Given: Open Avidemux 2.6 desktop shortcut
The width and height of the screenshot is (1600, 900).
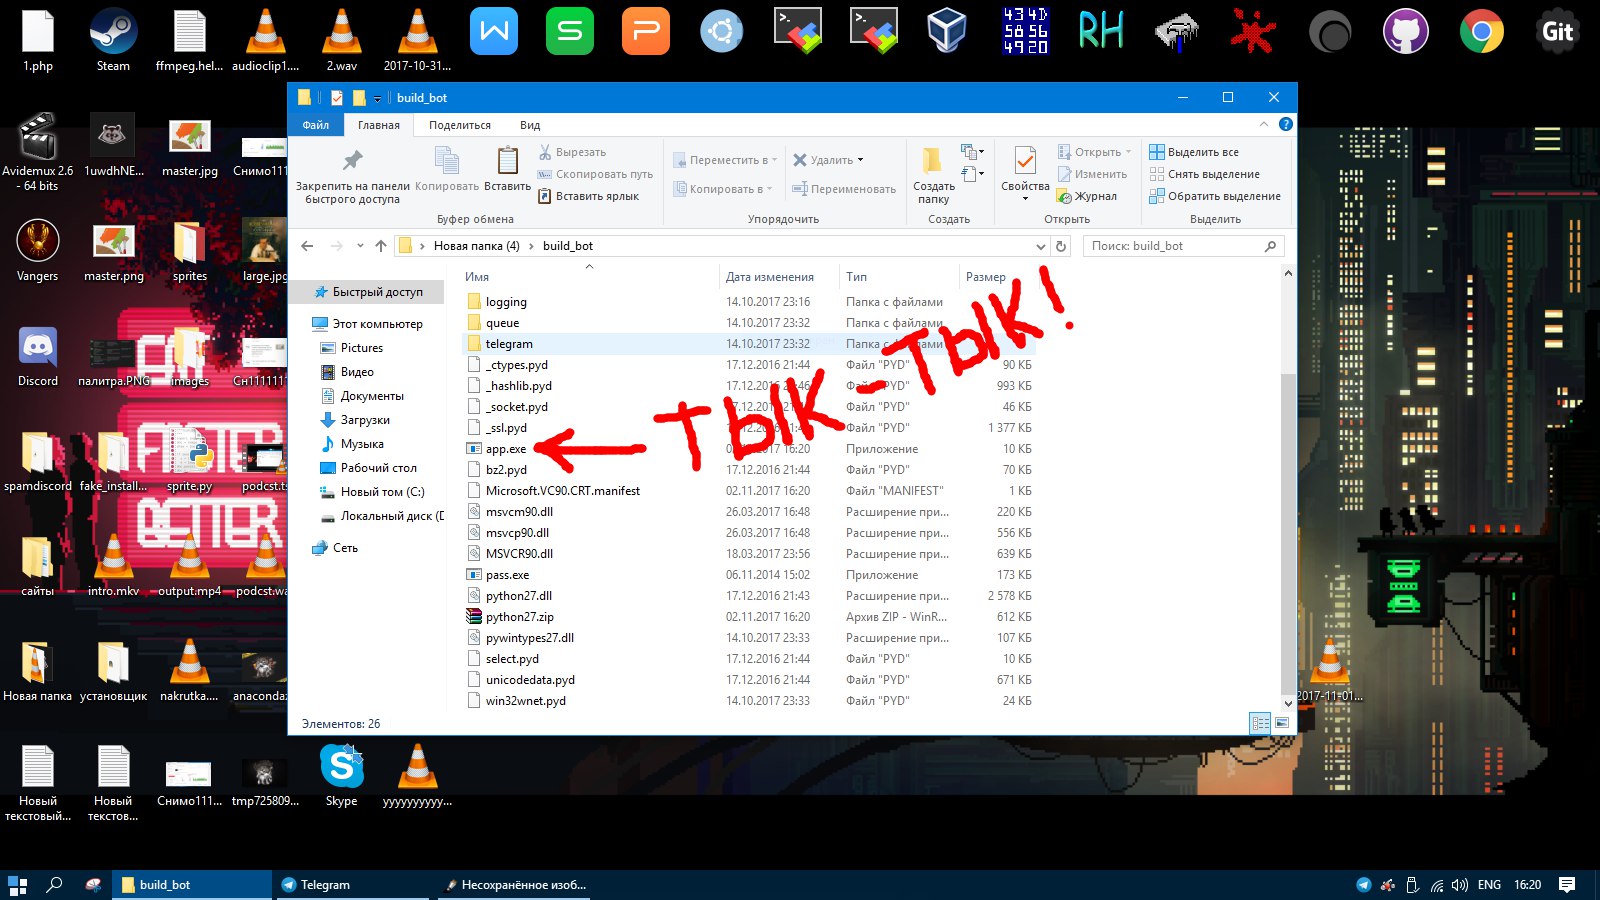Looking at the screenshot, I should [x=38, y=152].
